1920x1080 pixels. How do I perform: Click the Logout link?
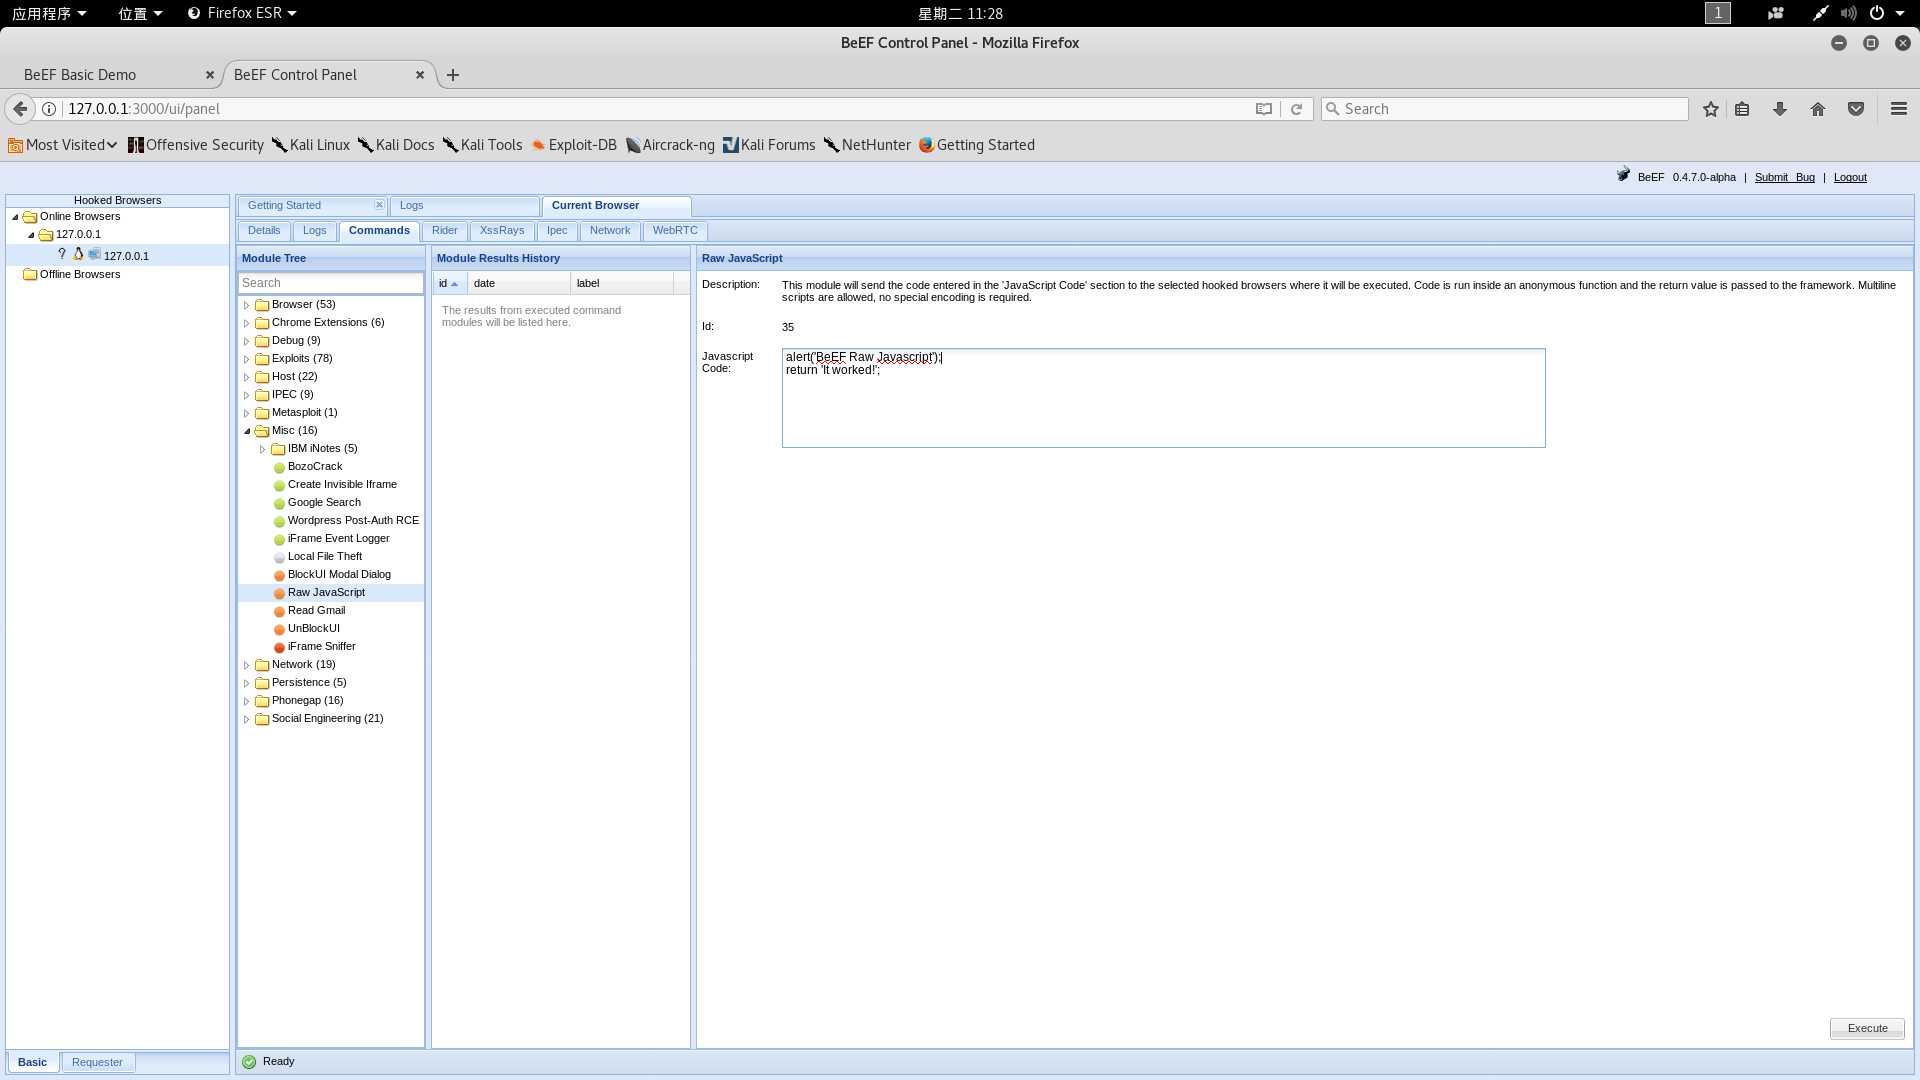click(1850, 178)
